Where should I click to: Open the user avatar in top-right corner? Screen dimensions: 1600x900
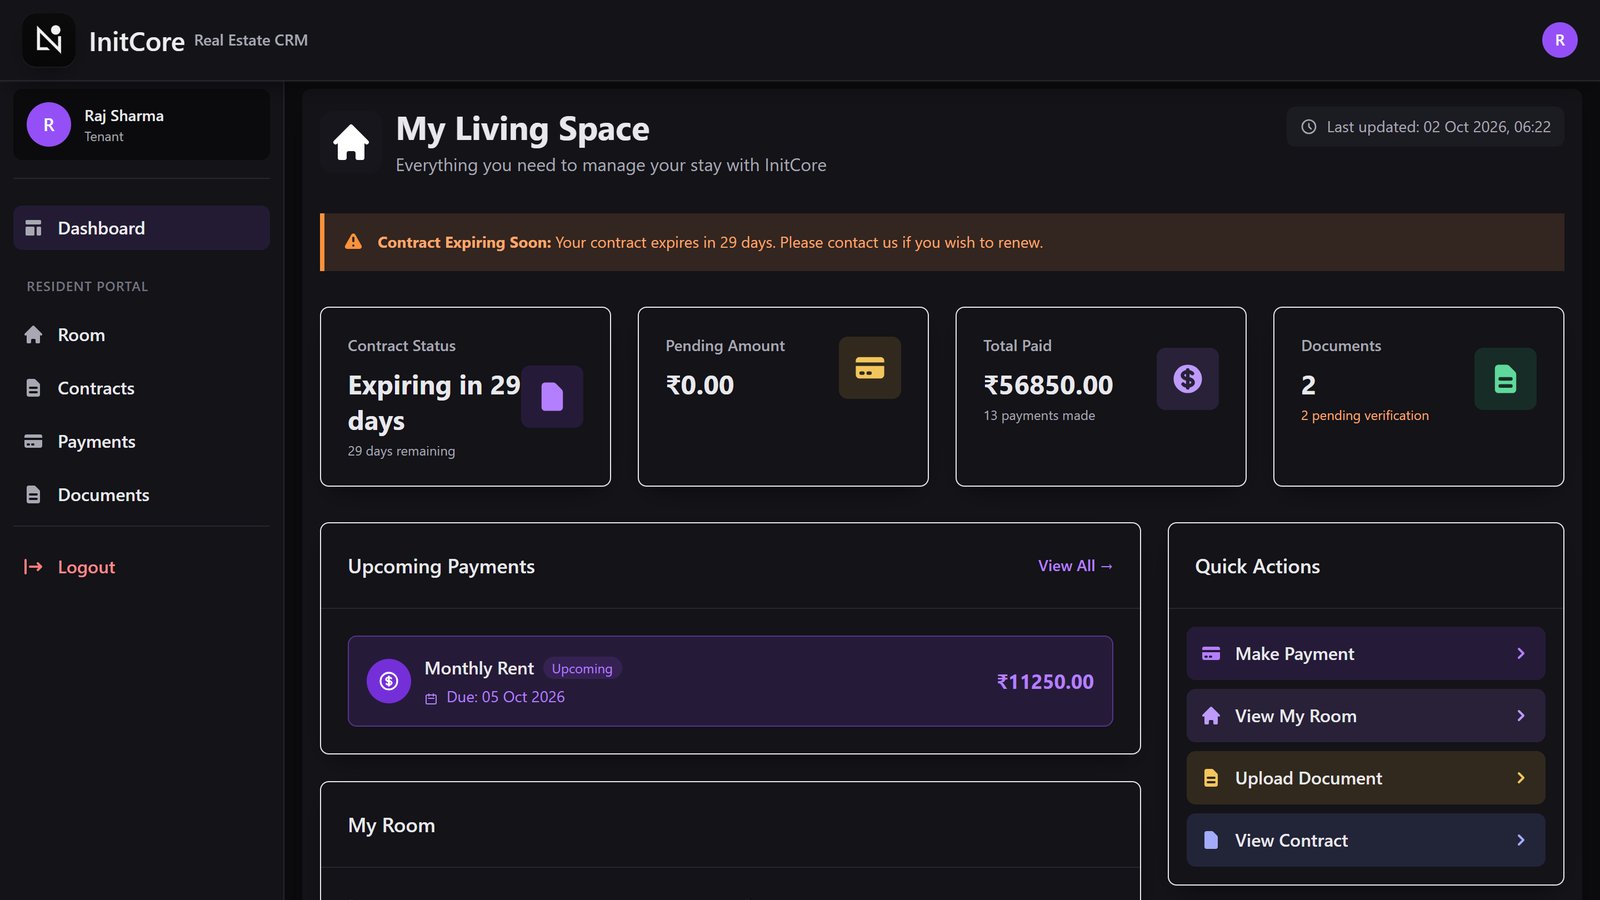(1559, 40)
